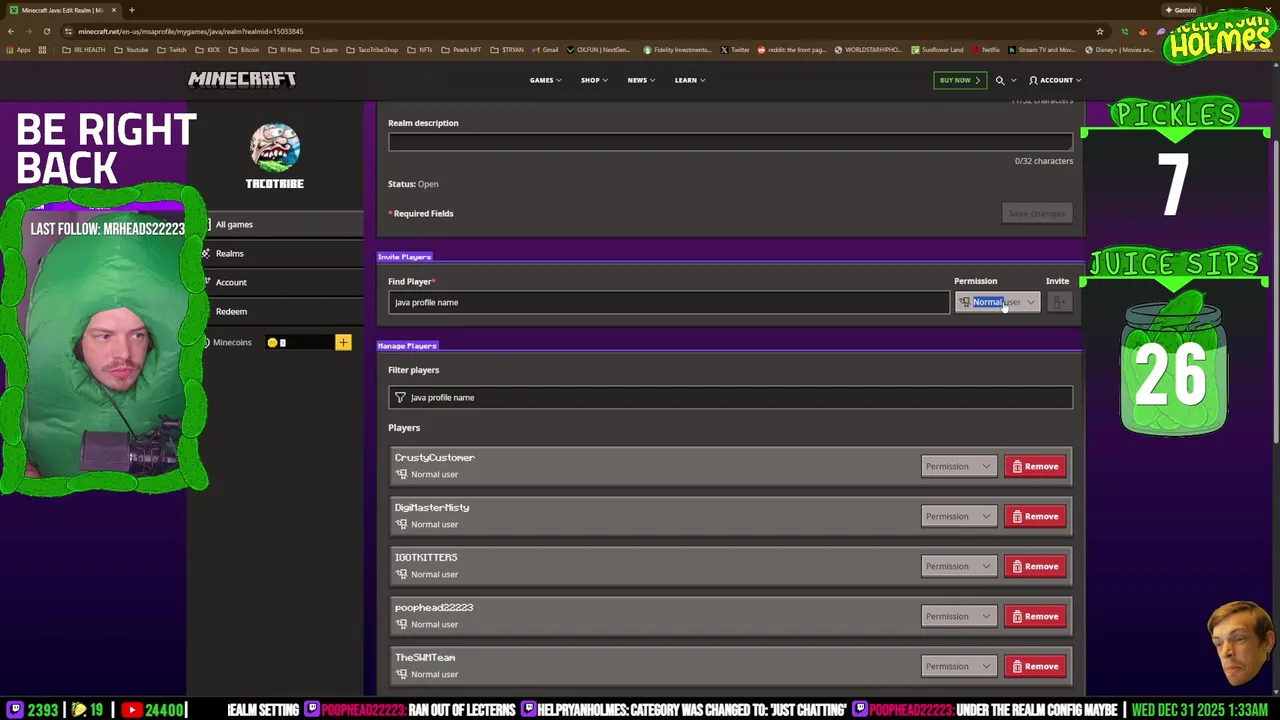1280x720 pixels.
Task: Reload the page with the refresh icon
Action: click(x=46, y=31)
